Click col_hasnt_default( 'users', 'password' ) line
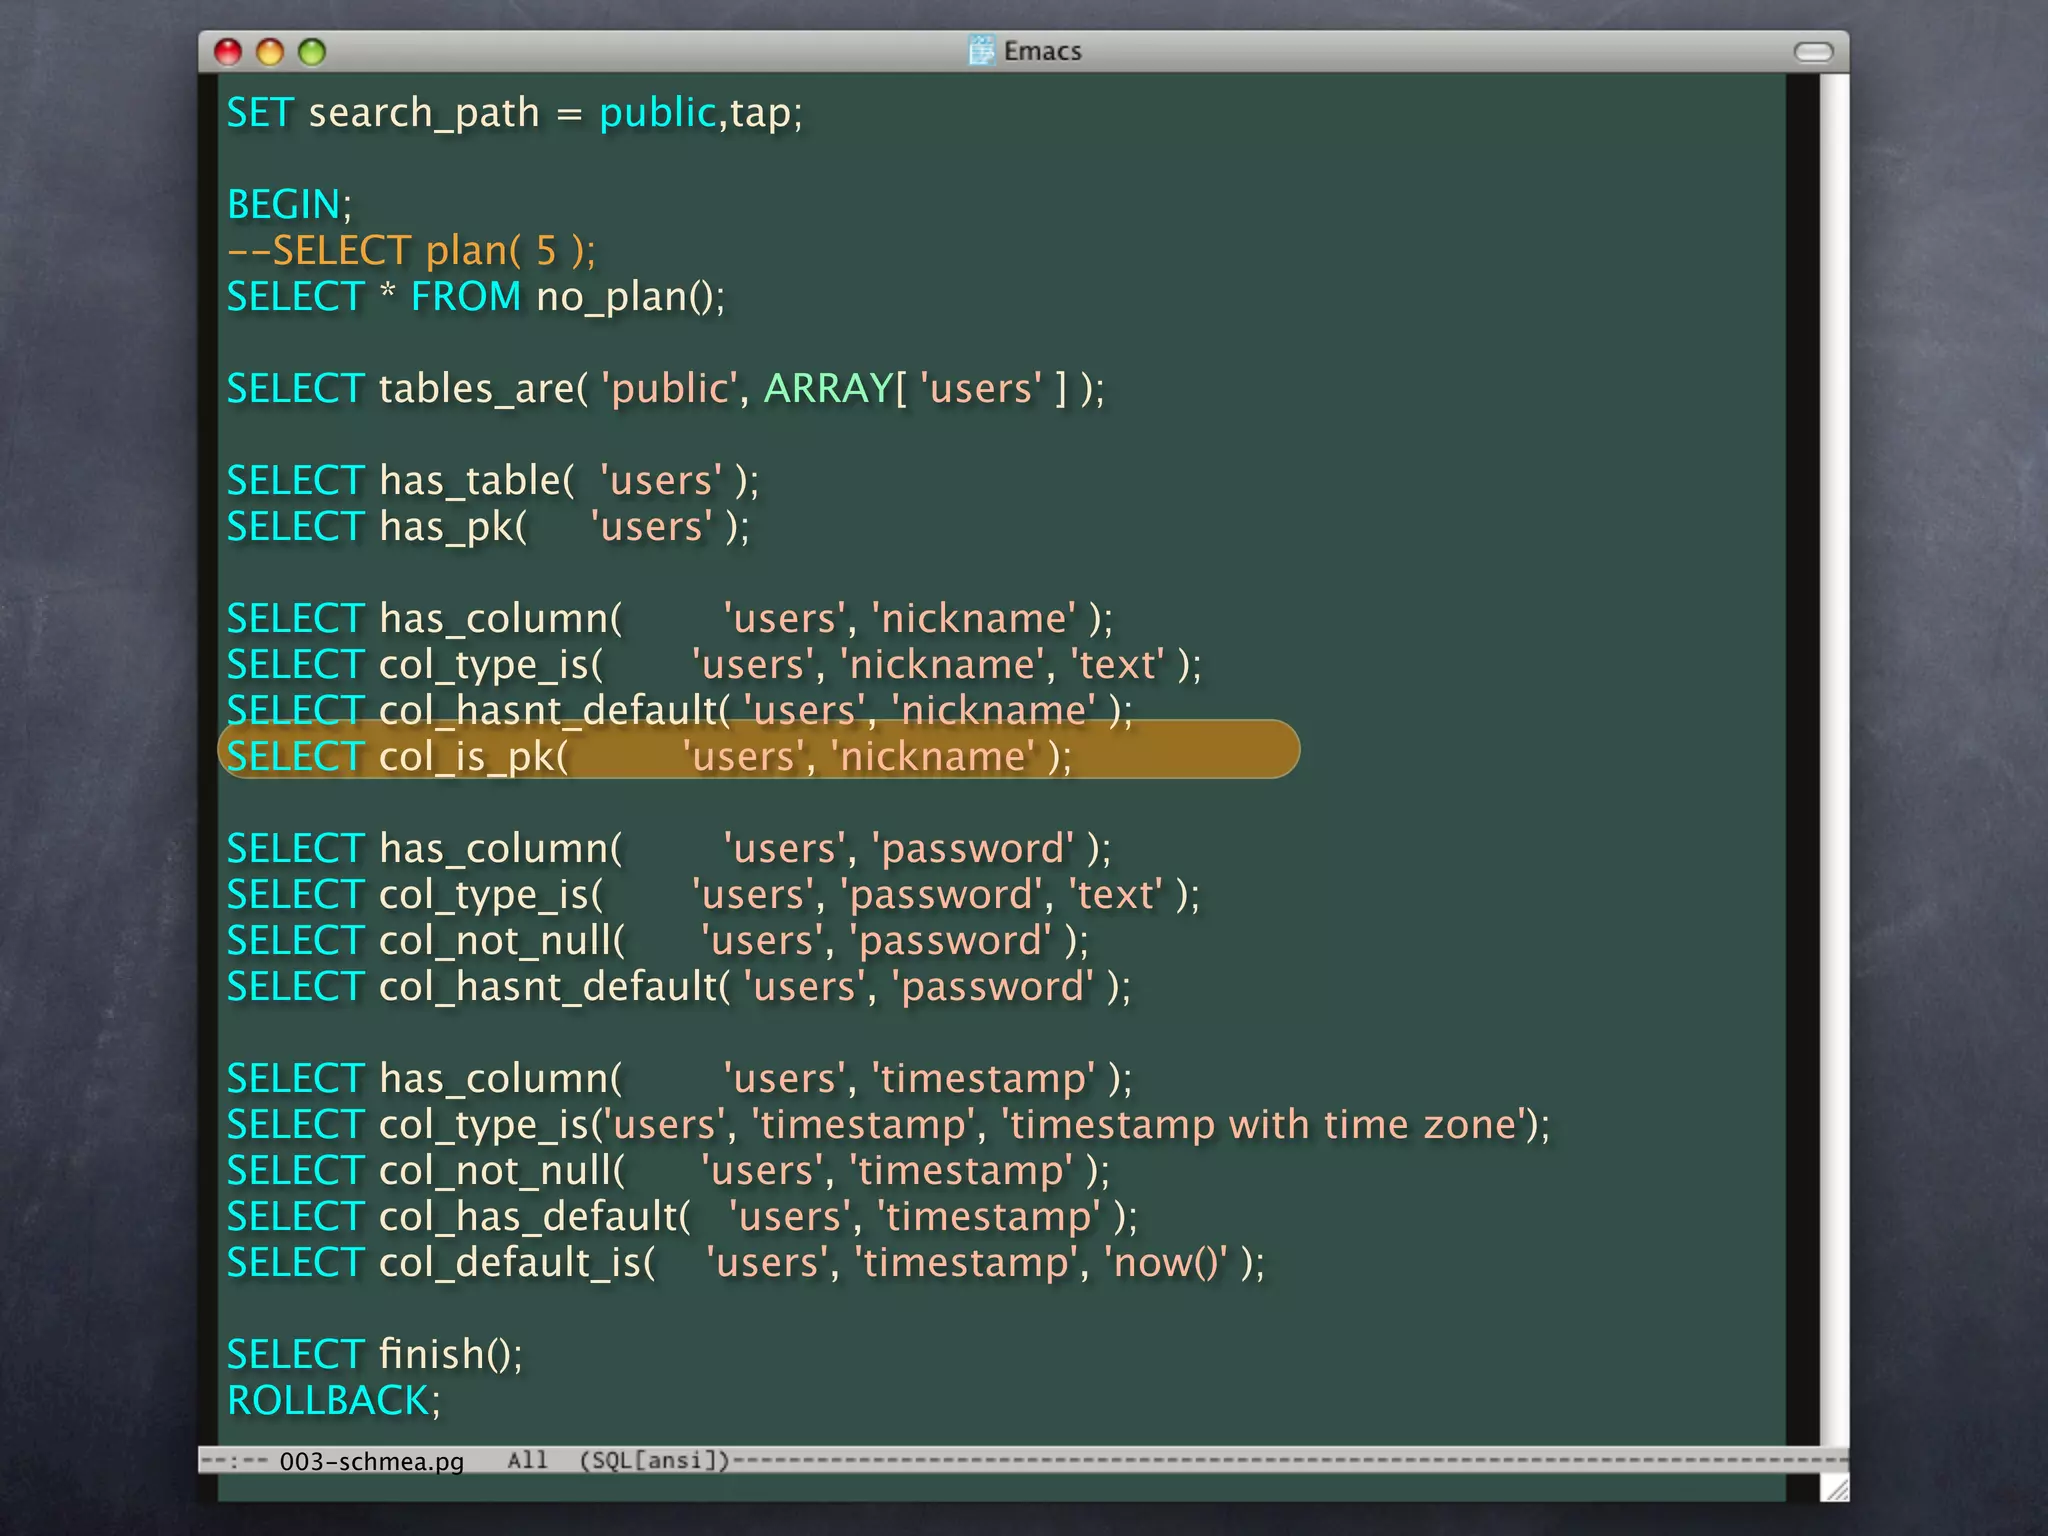 click(679, 987)
